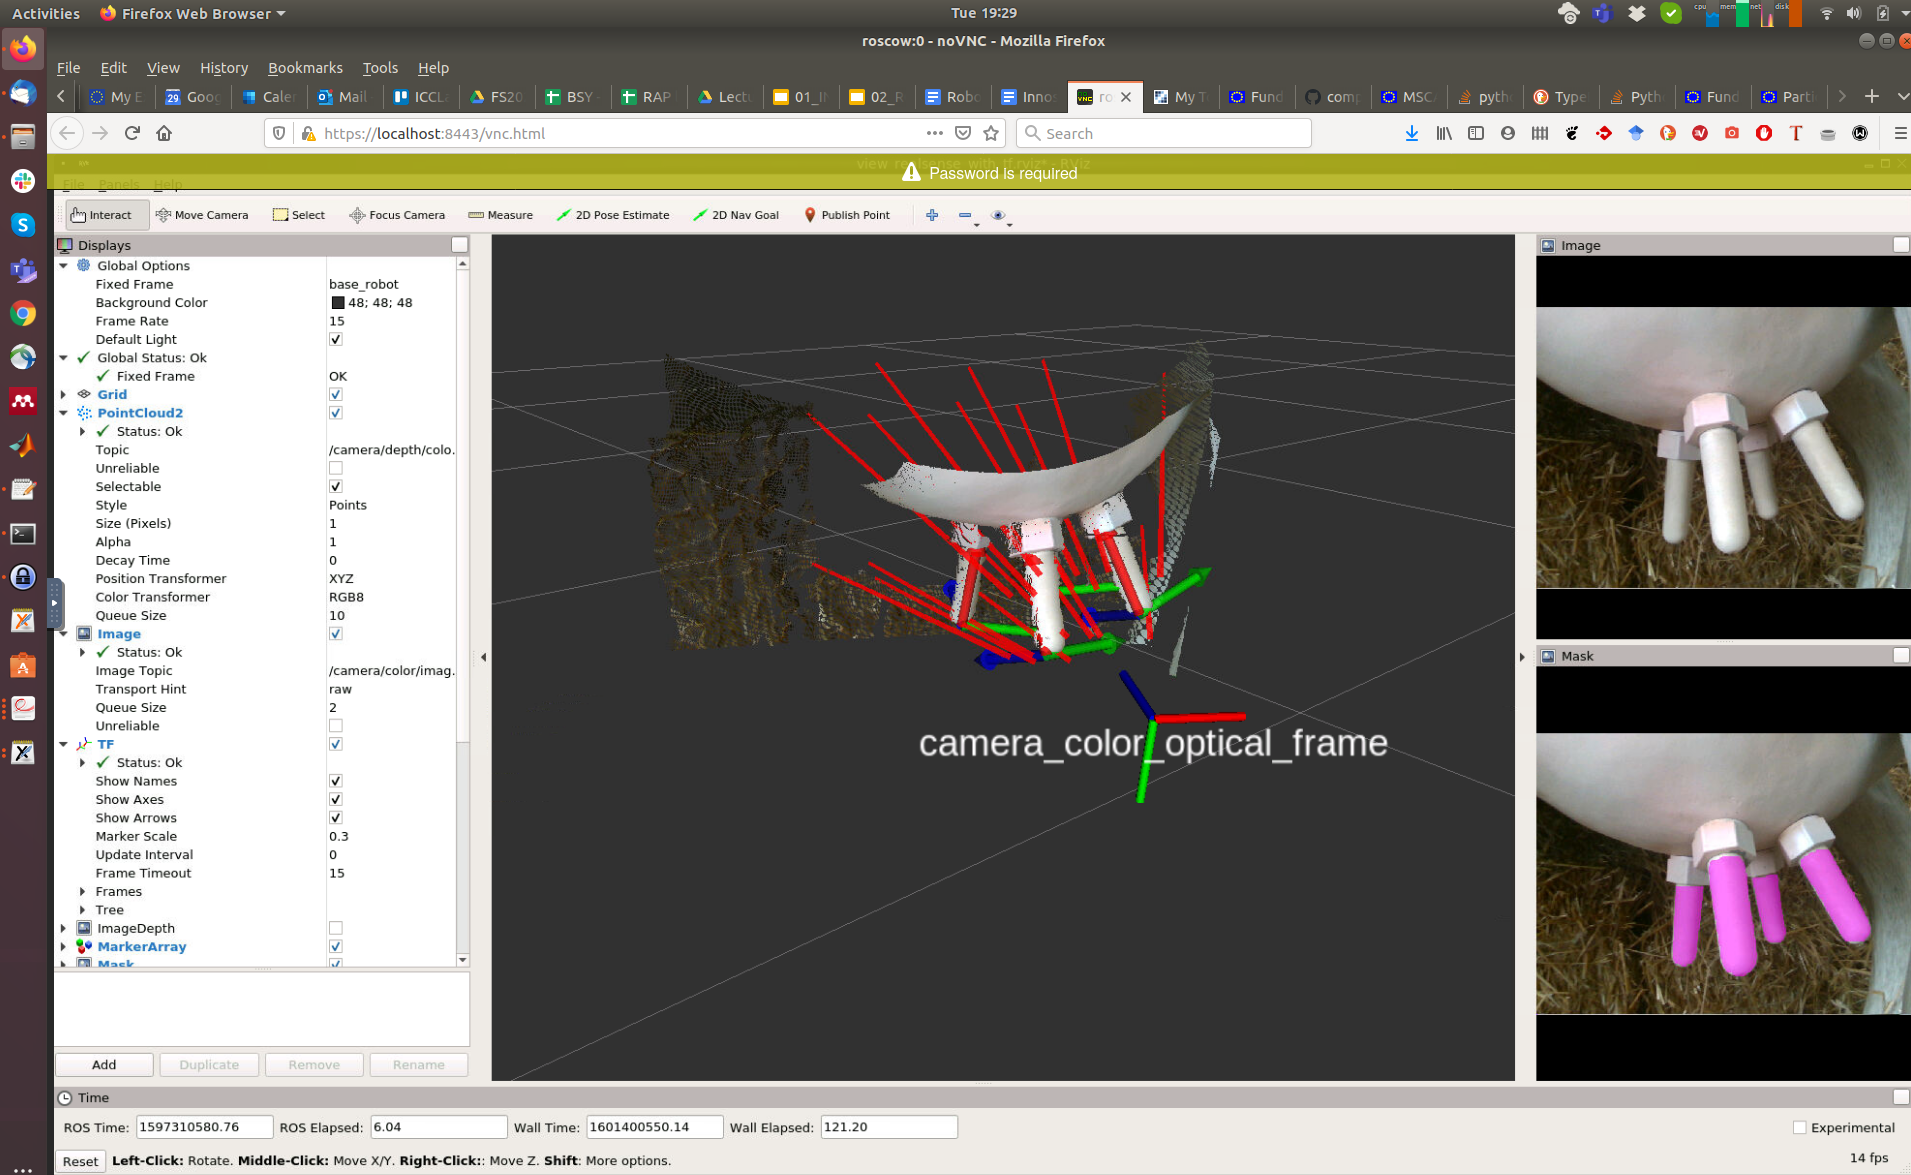Viewport: 1911px width, 1175px height.
Task: Uncheck the Show Names option
Action: (336, 781)
